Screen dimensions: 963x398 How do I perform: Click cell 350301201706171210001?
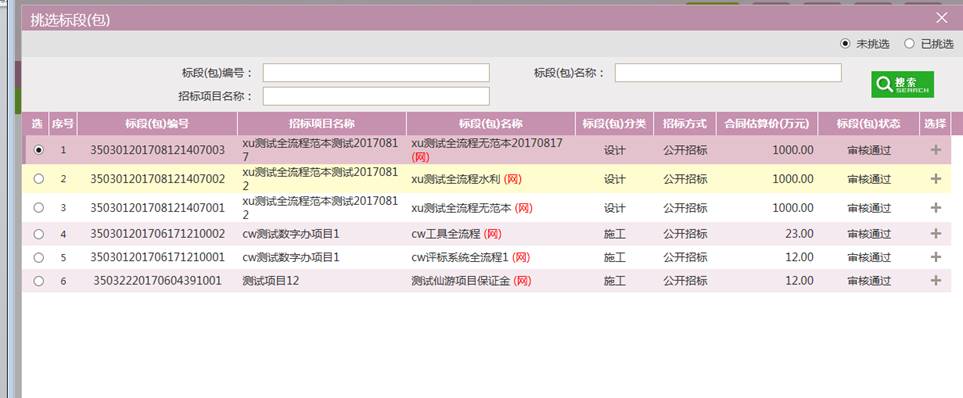pyautogui.click(x=157, y=257)
